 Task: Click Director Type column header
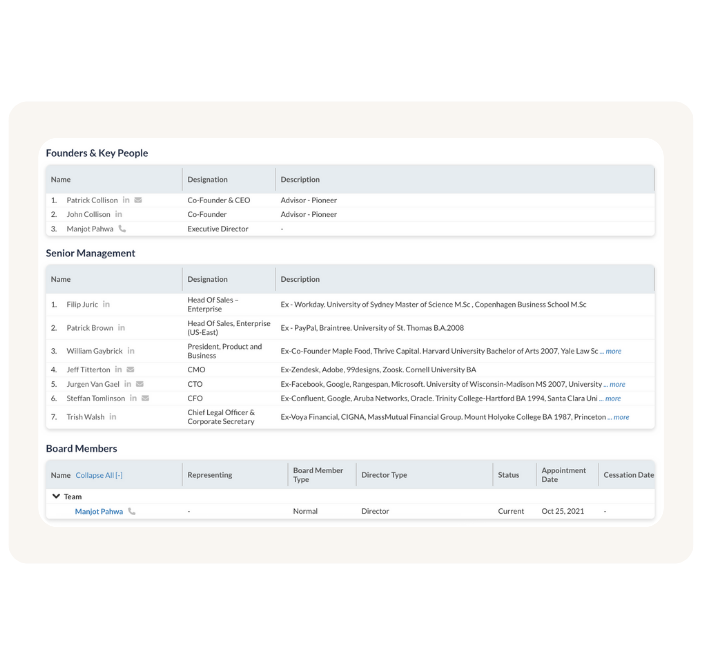click(x=384, y=475)
